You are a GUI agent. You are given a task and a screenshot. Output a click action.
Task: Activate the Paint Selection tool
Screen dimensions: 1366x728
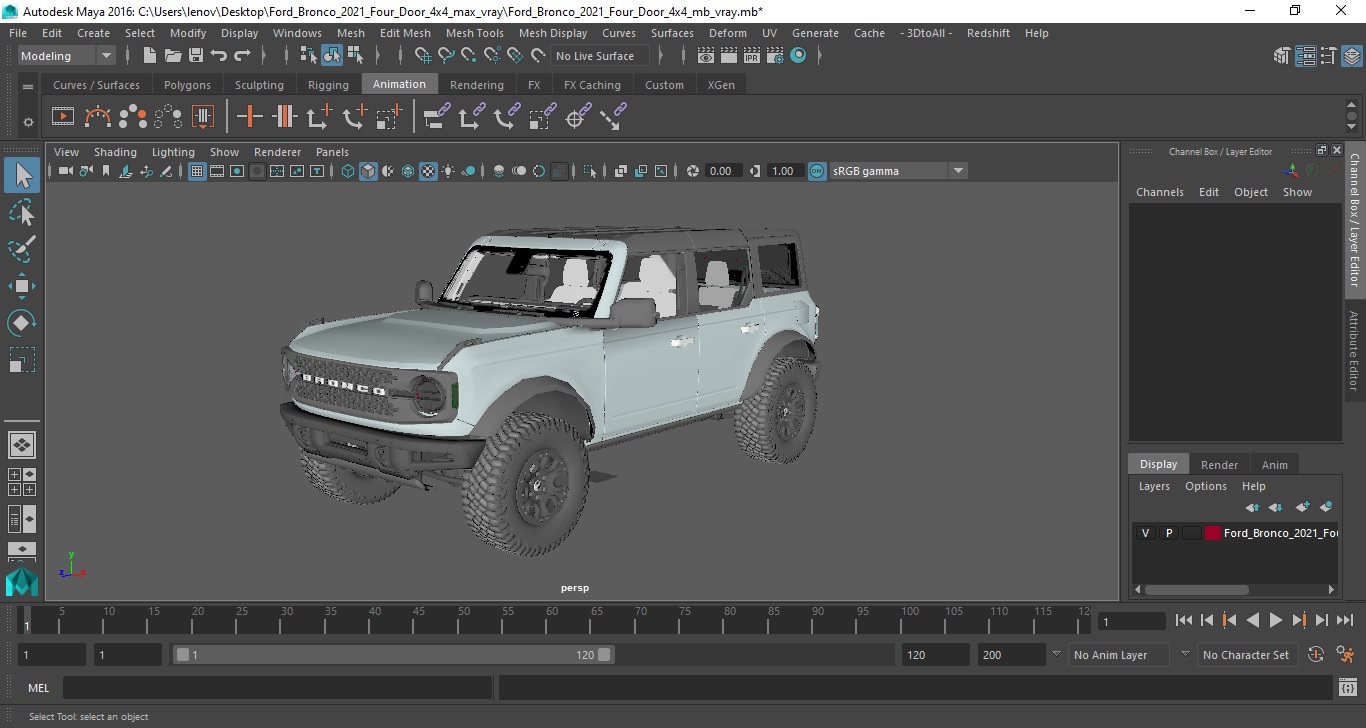22,248
